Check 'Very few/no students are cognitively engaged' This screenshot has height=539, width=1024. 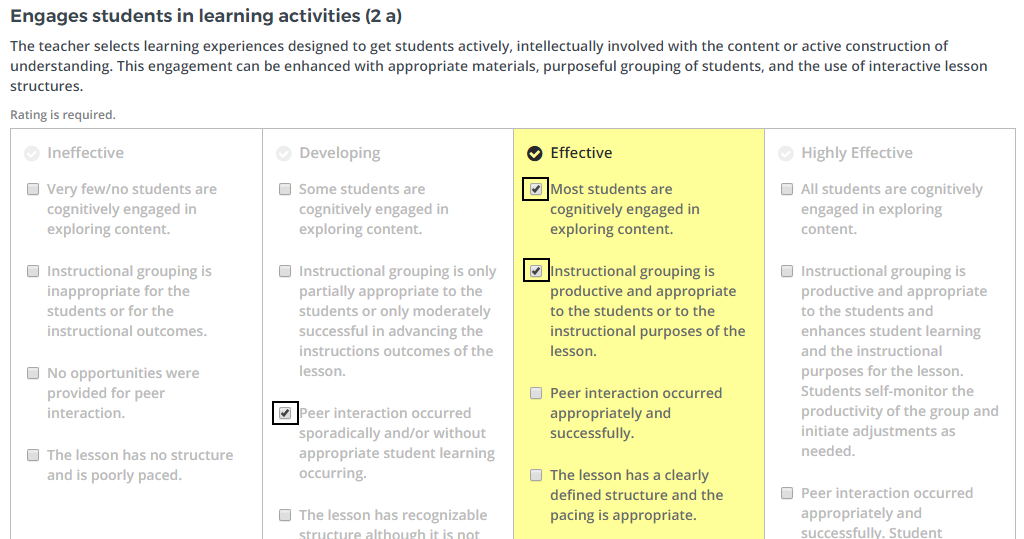pos(33,189)
